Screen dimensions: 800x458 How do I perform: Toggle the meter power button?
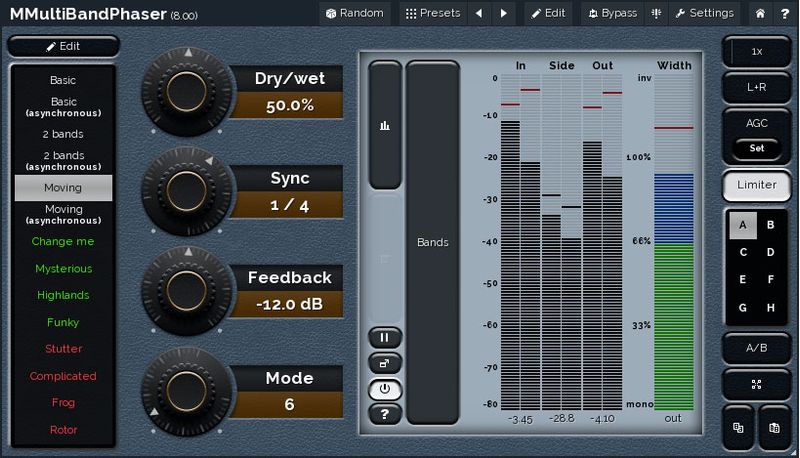coord(385,389)
